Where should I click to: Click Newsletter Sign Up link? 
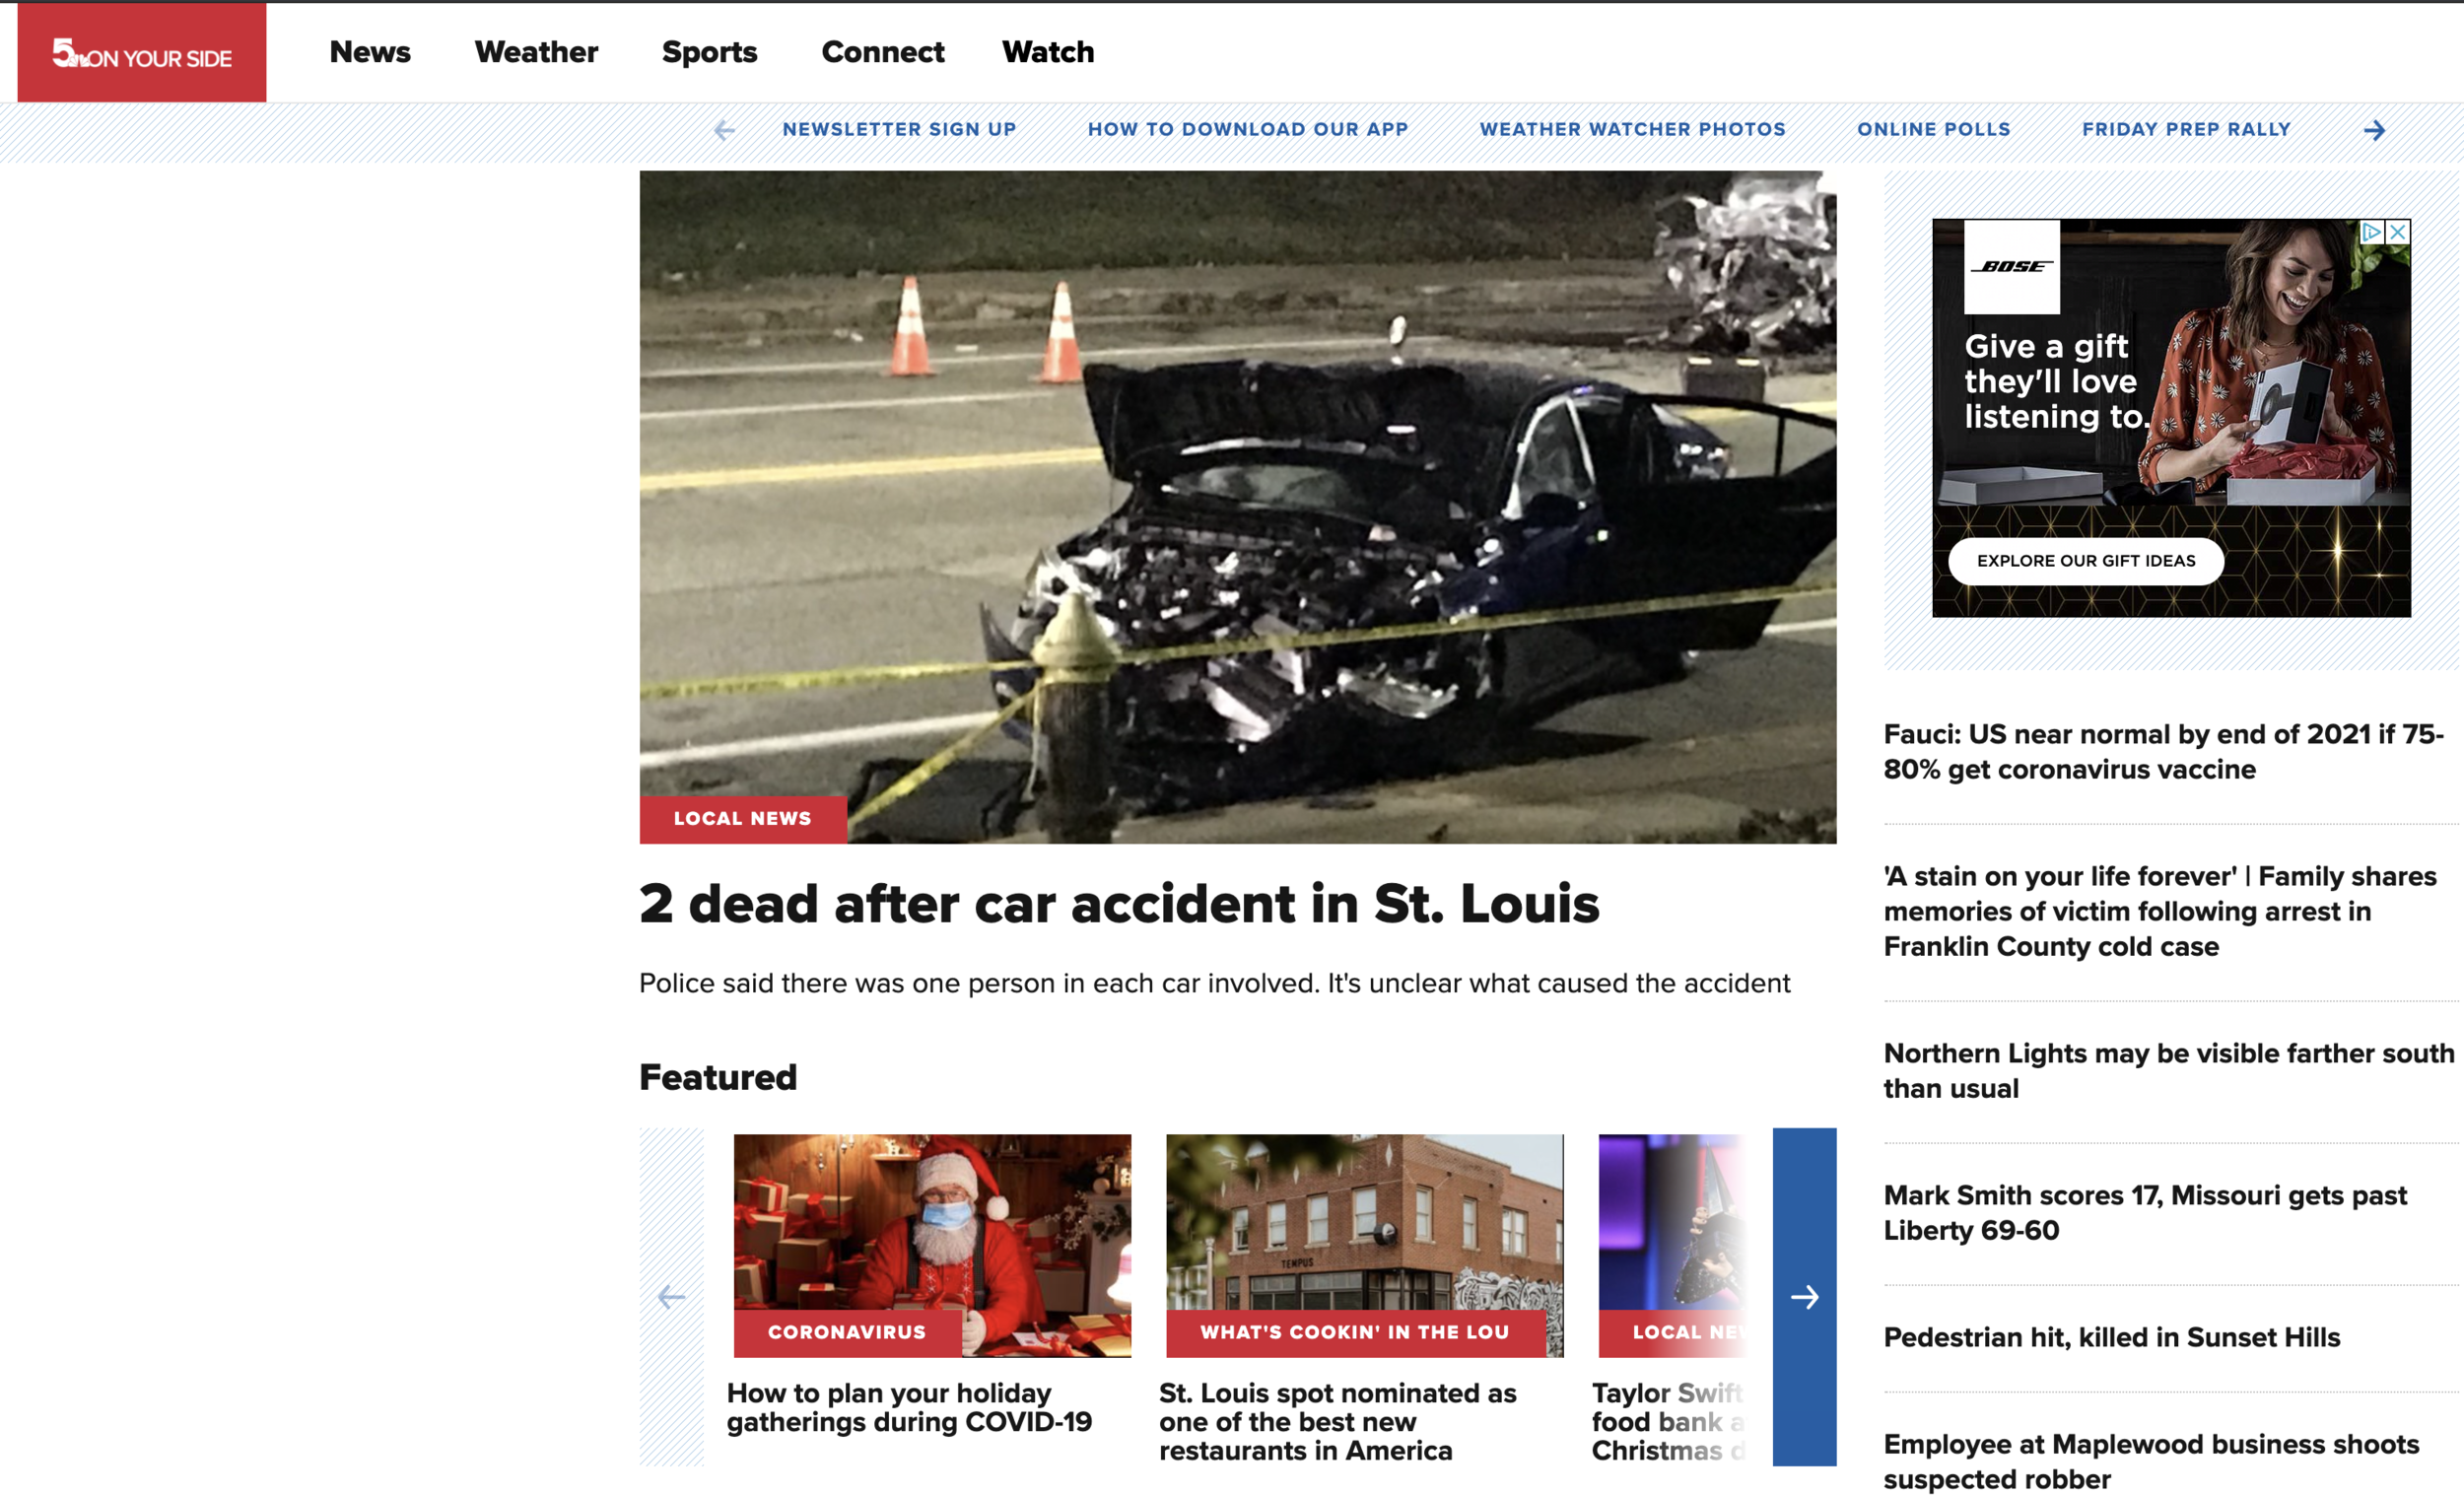(x=898, y=129)
